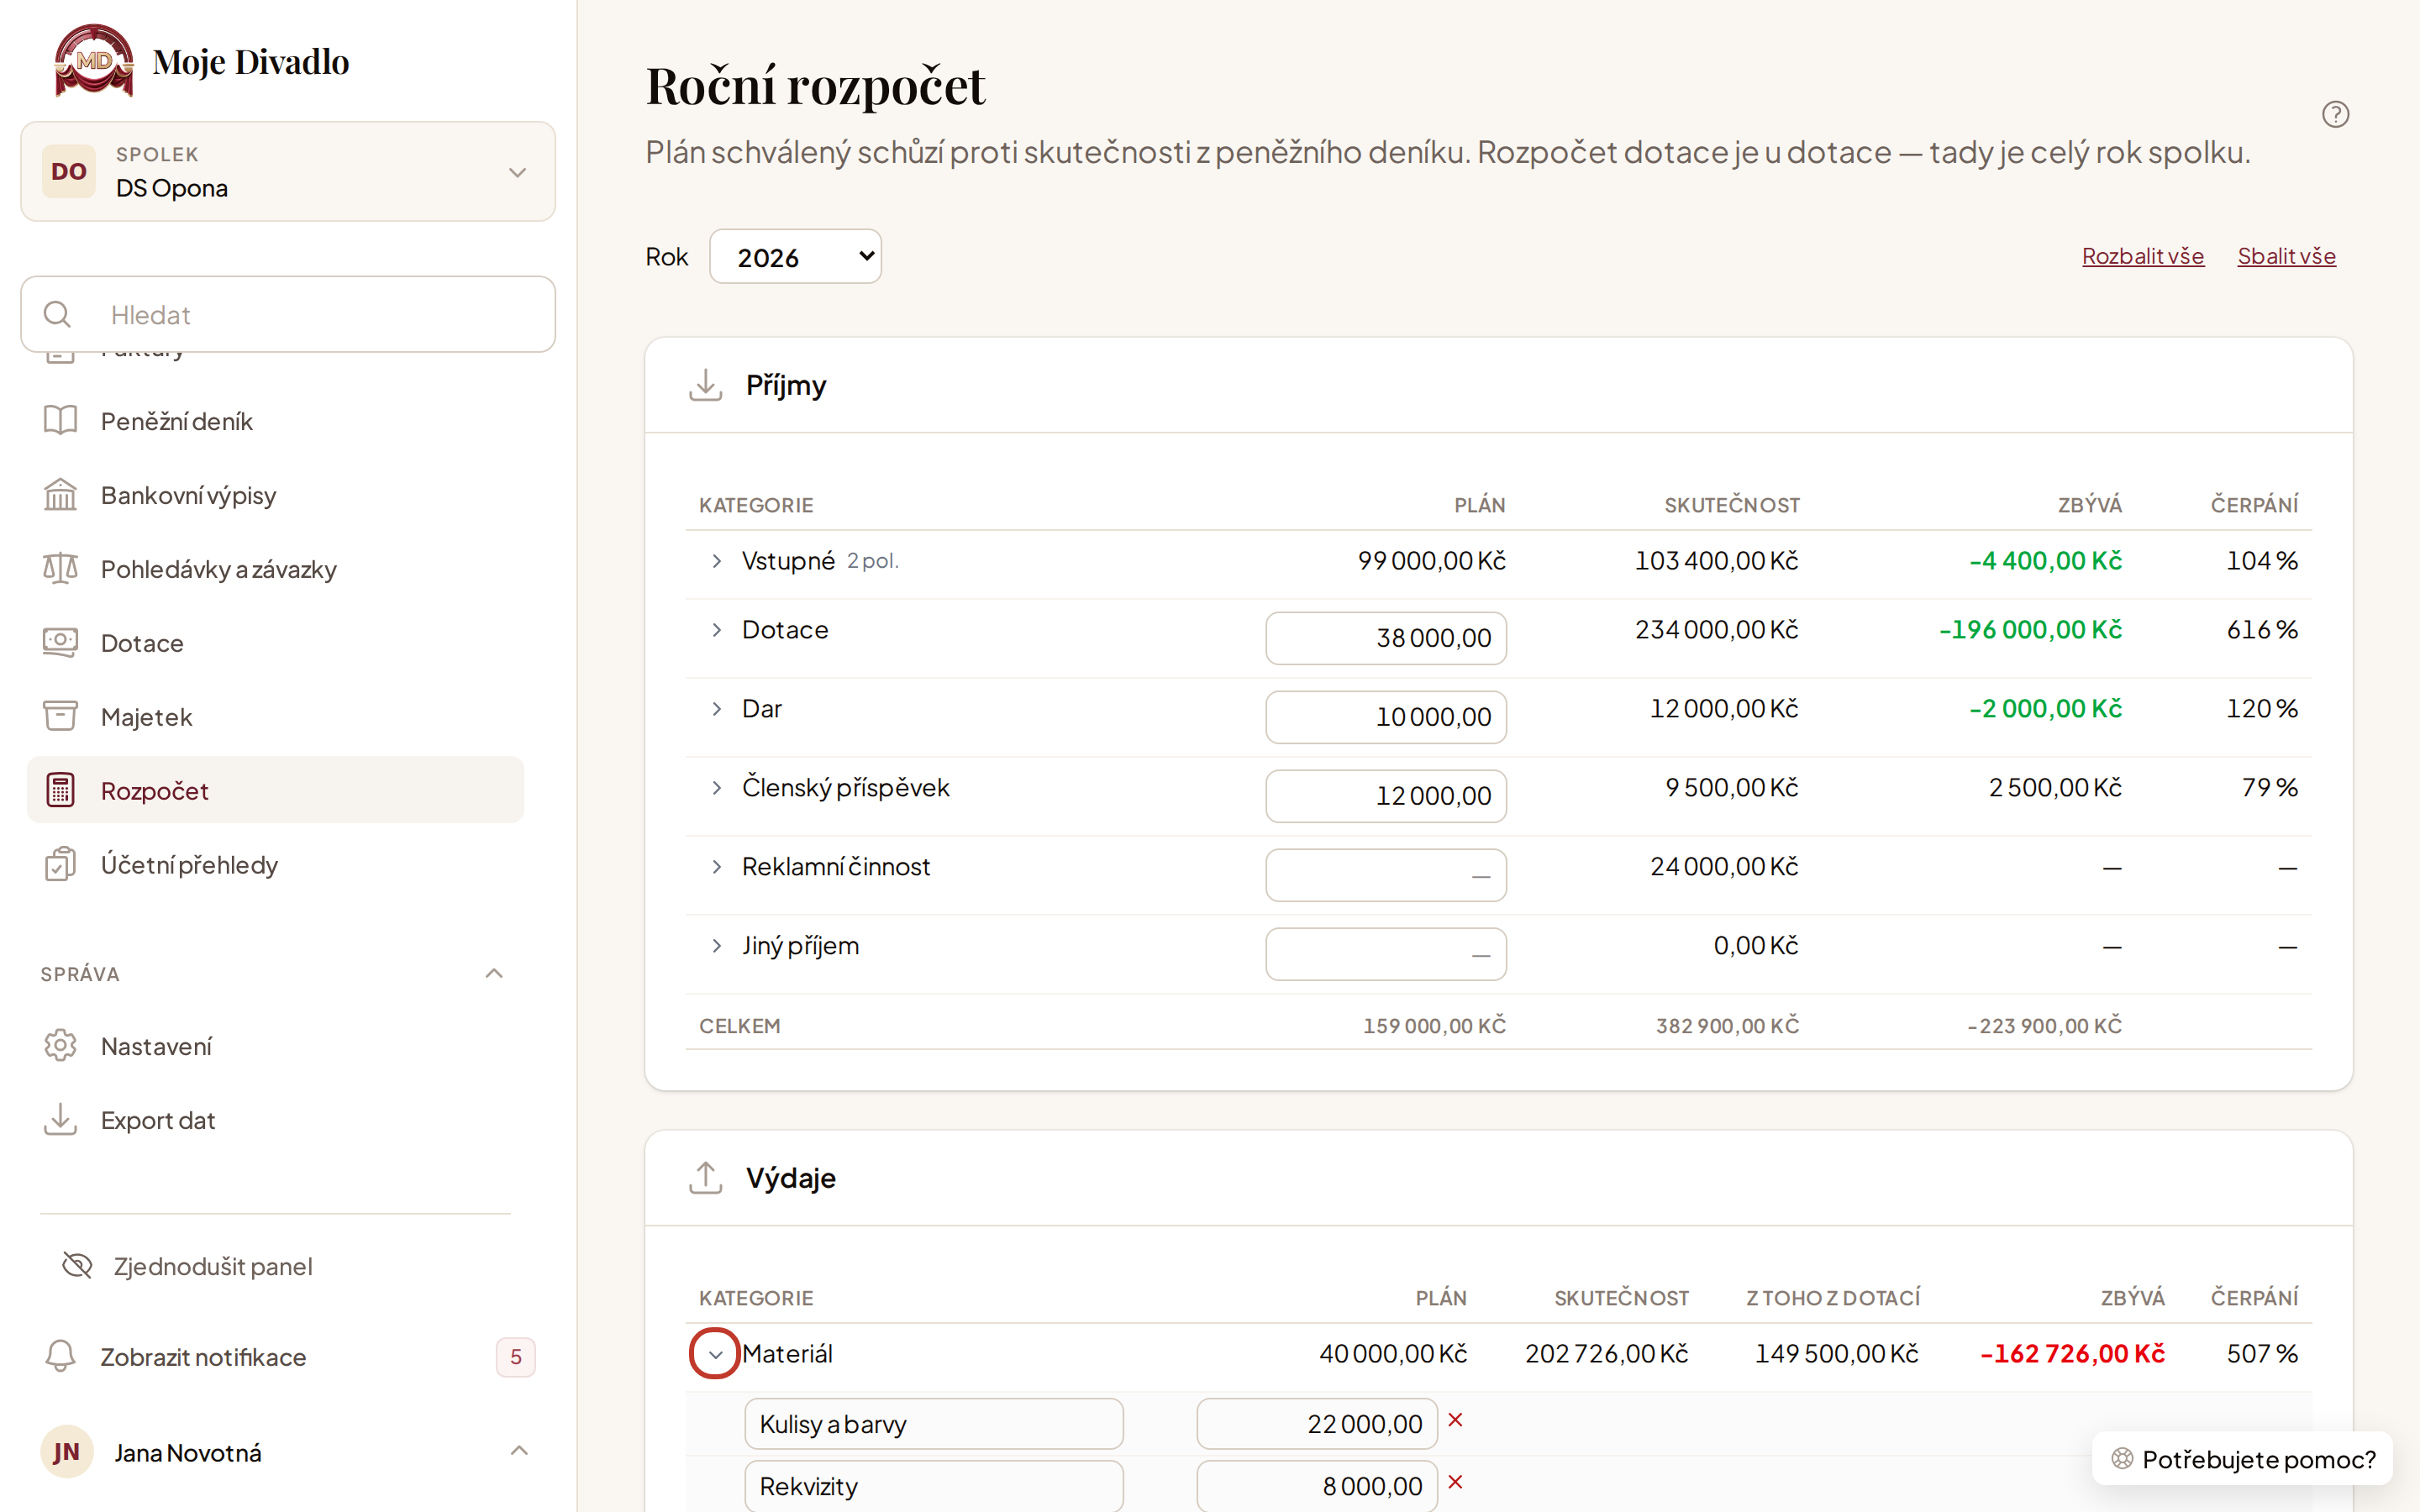Click the JN user avatar
The height and width of the screenshot is (1512, 2420).
pyautogui.click(x=67, y=1452)
